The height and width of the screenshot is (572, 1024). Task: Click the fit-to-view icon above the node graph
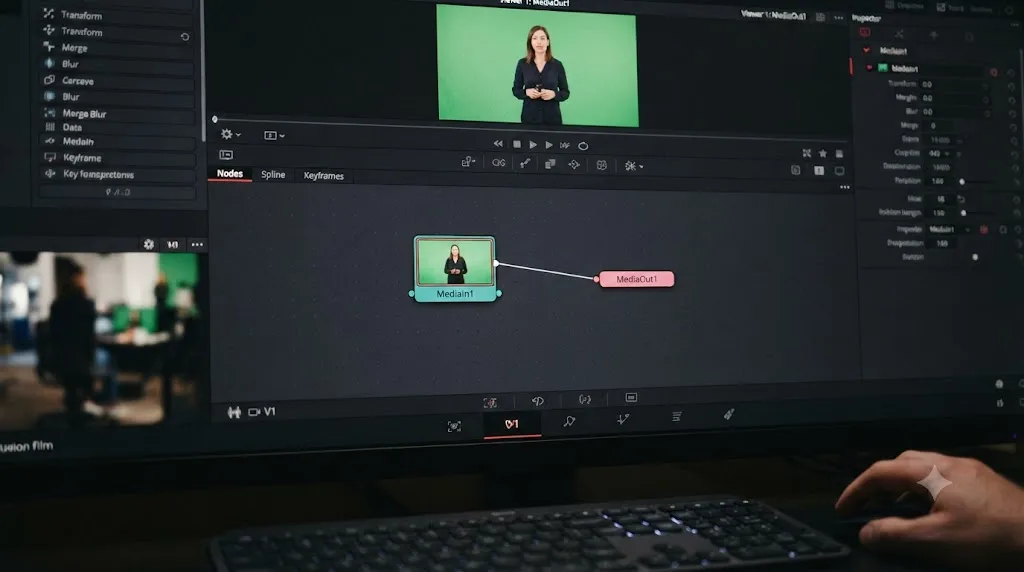click(807, 153)
